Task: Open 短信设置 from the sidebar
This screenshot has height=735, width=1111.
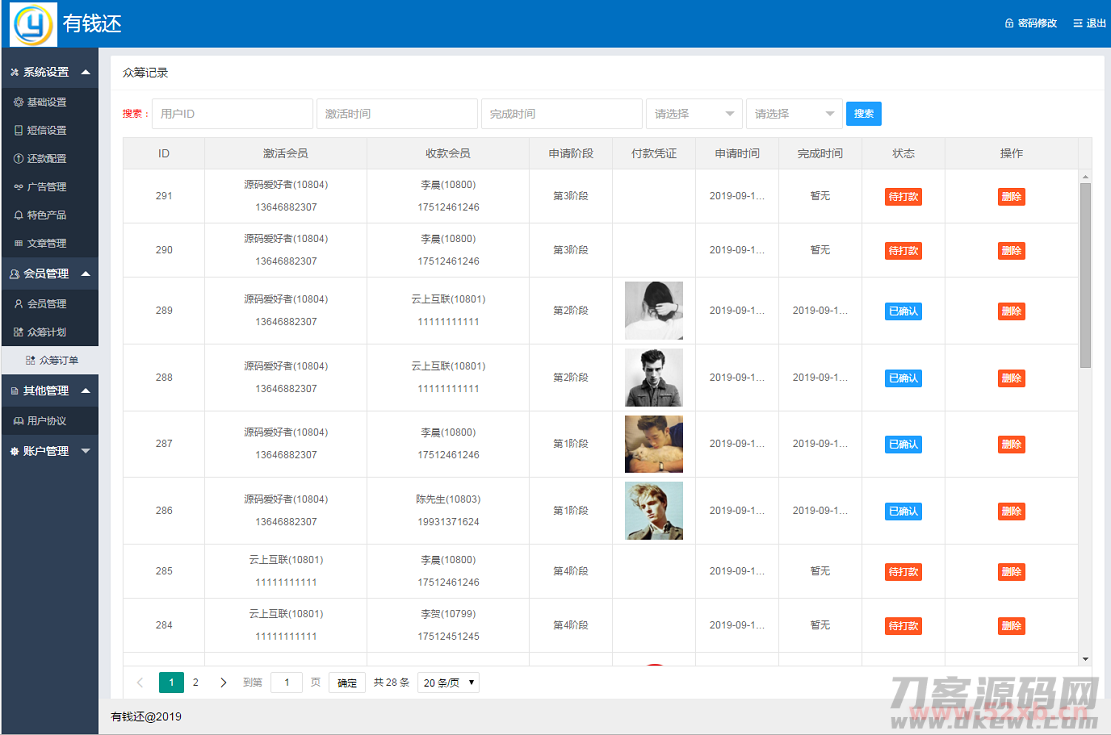Action: pos(46,130)
